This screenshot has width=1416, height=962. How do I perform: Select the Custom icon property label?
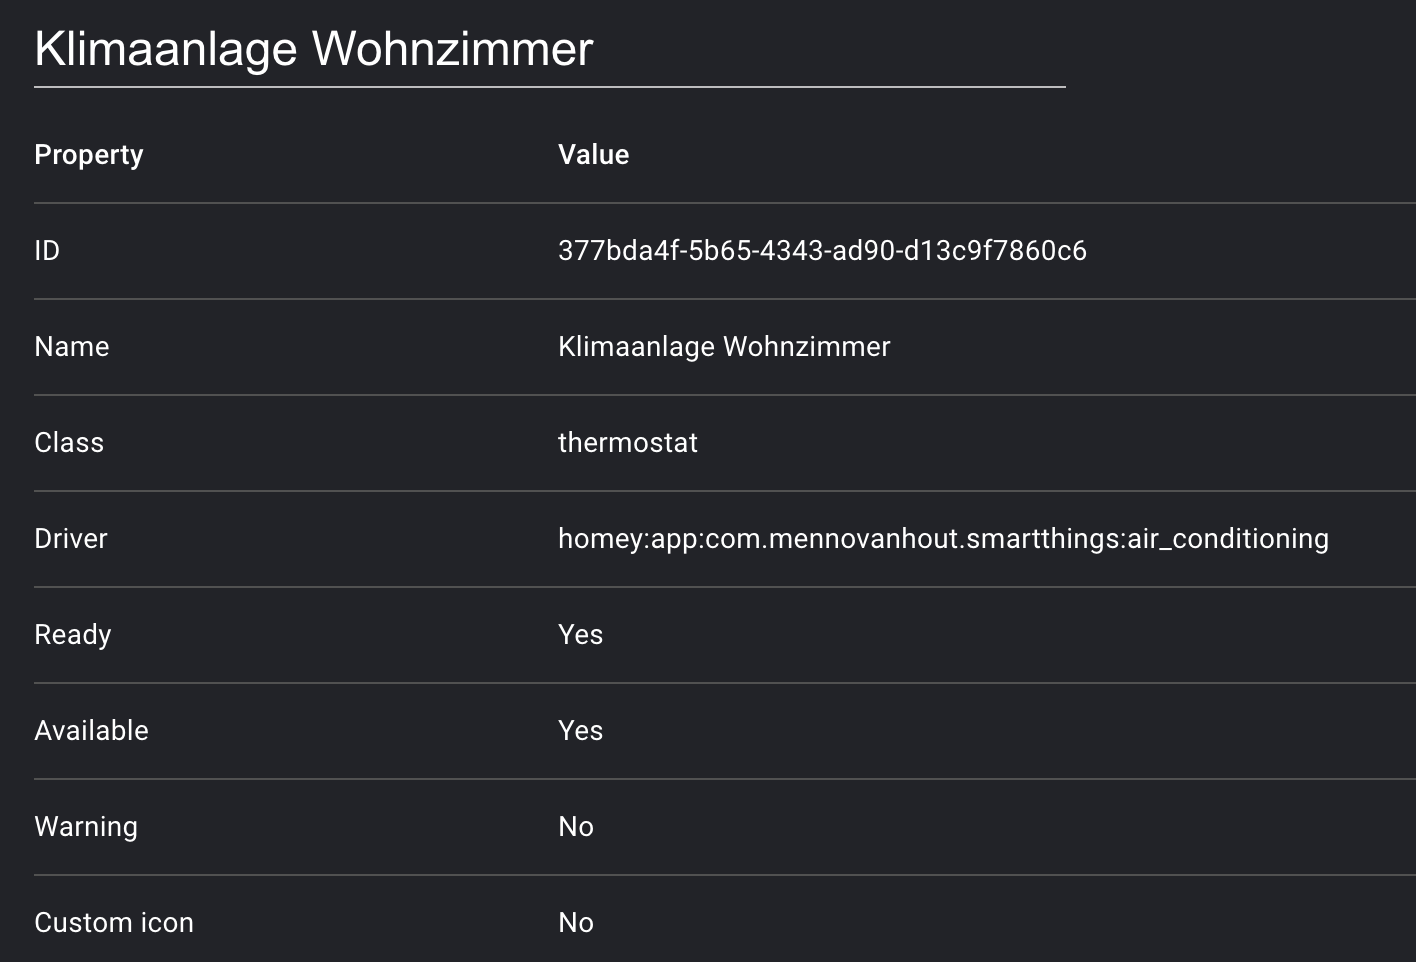tap(114, 923)
